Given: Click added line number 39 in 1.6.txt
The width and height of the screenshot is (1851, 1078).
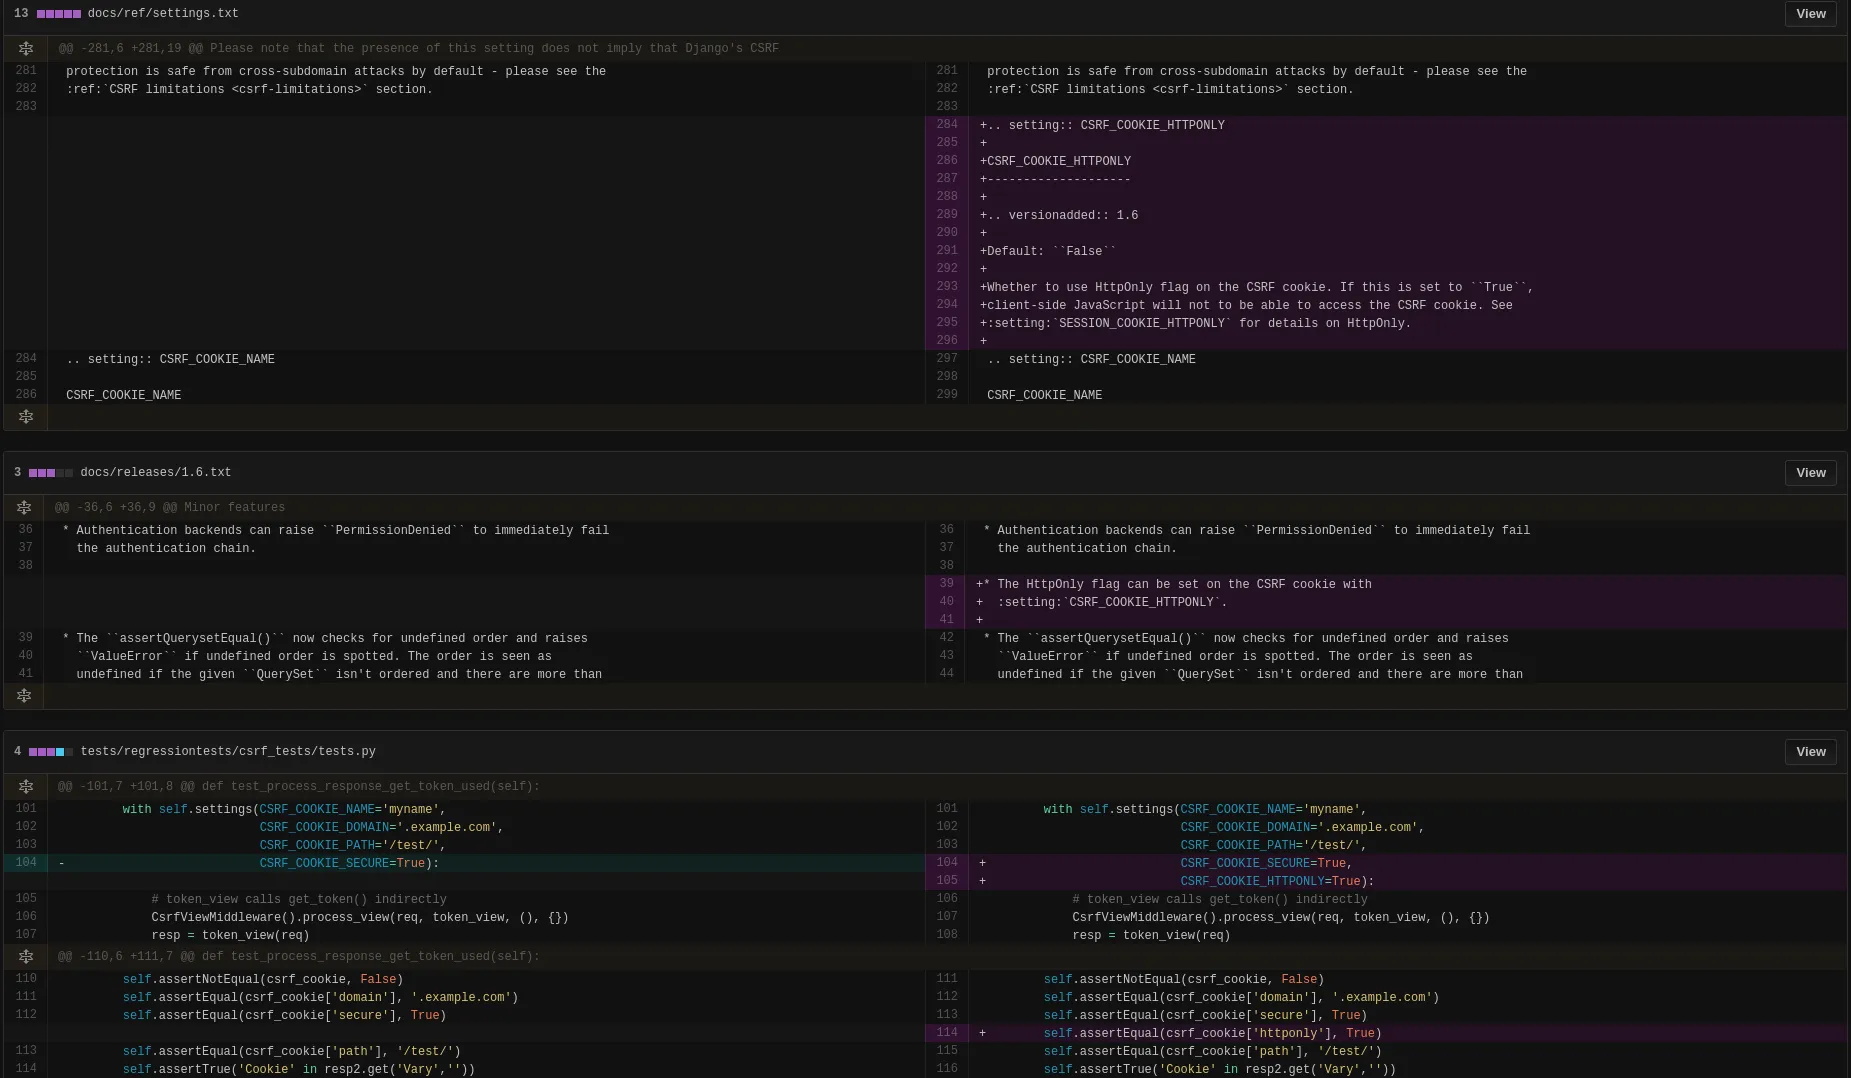Looking at the screenshot, I should (946, 584).
